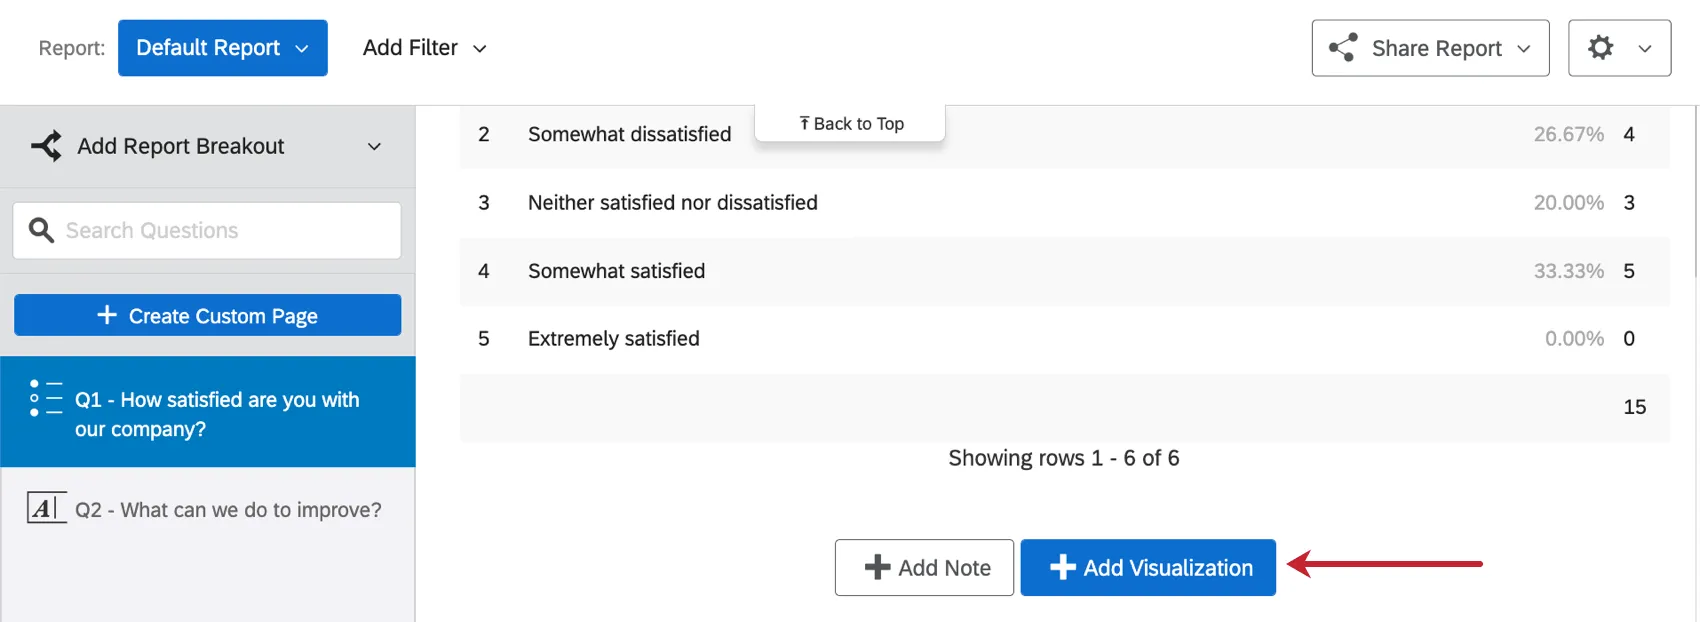Click the plus icon inside Add Note
Screen dimensions: 1700x622
877,567
